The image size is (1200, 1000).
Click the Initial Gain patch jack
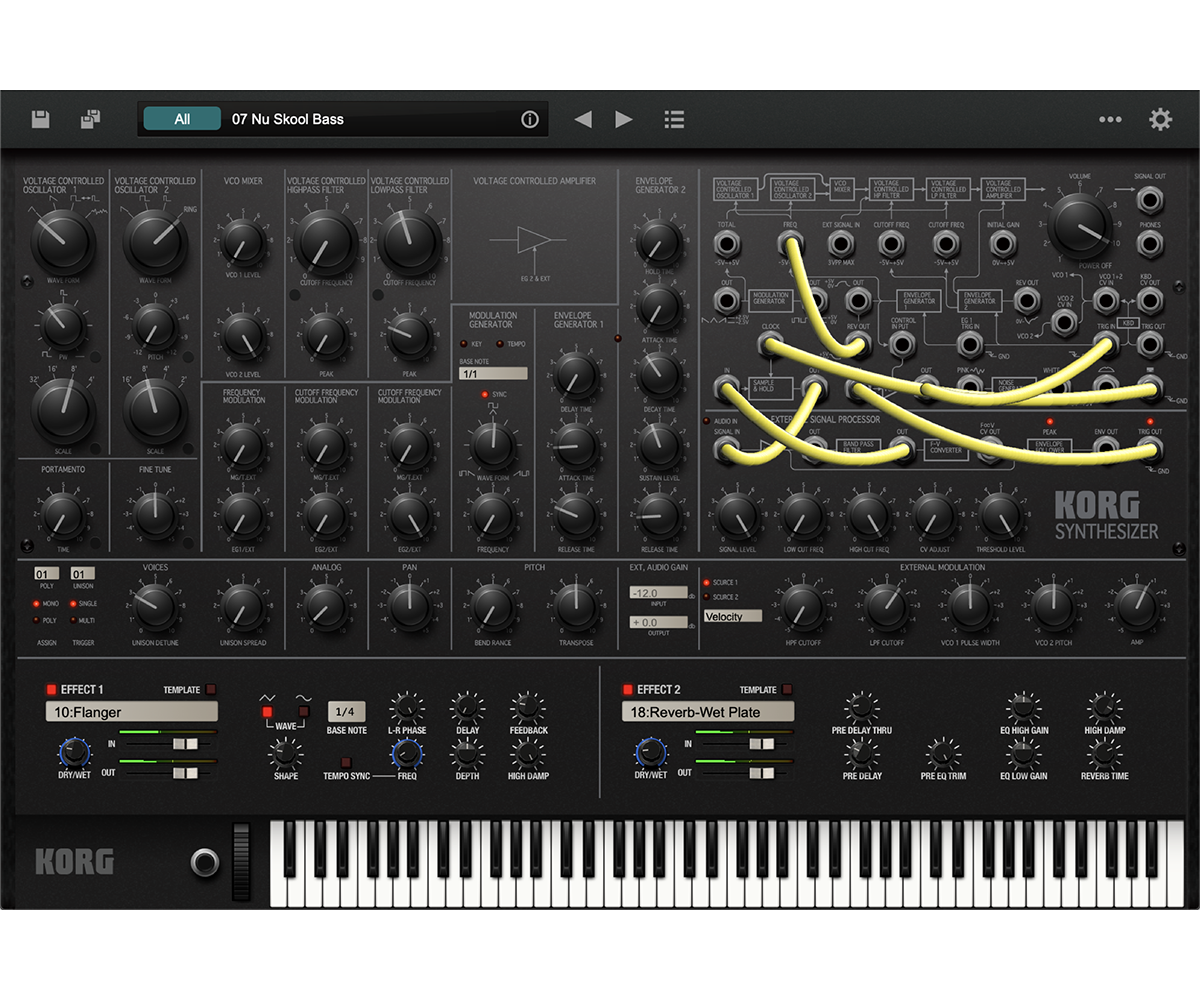[x=1002, y=244]
